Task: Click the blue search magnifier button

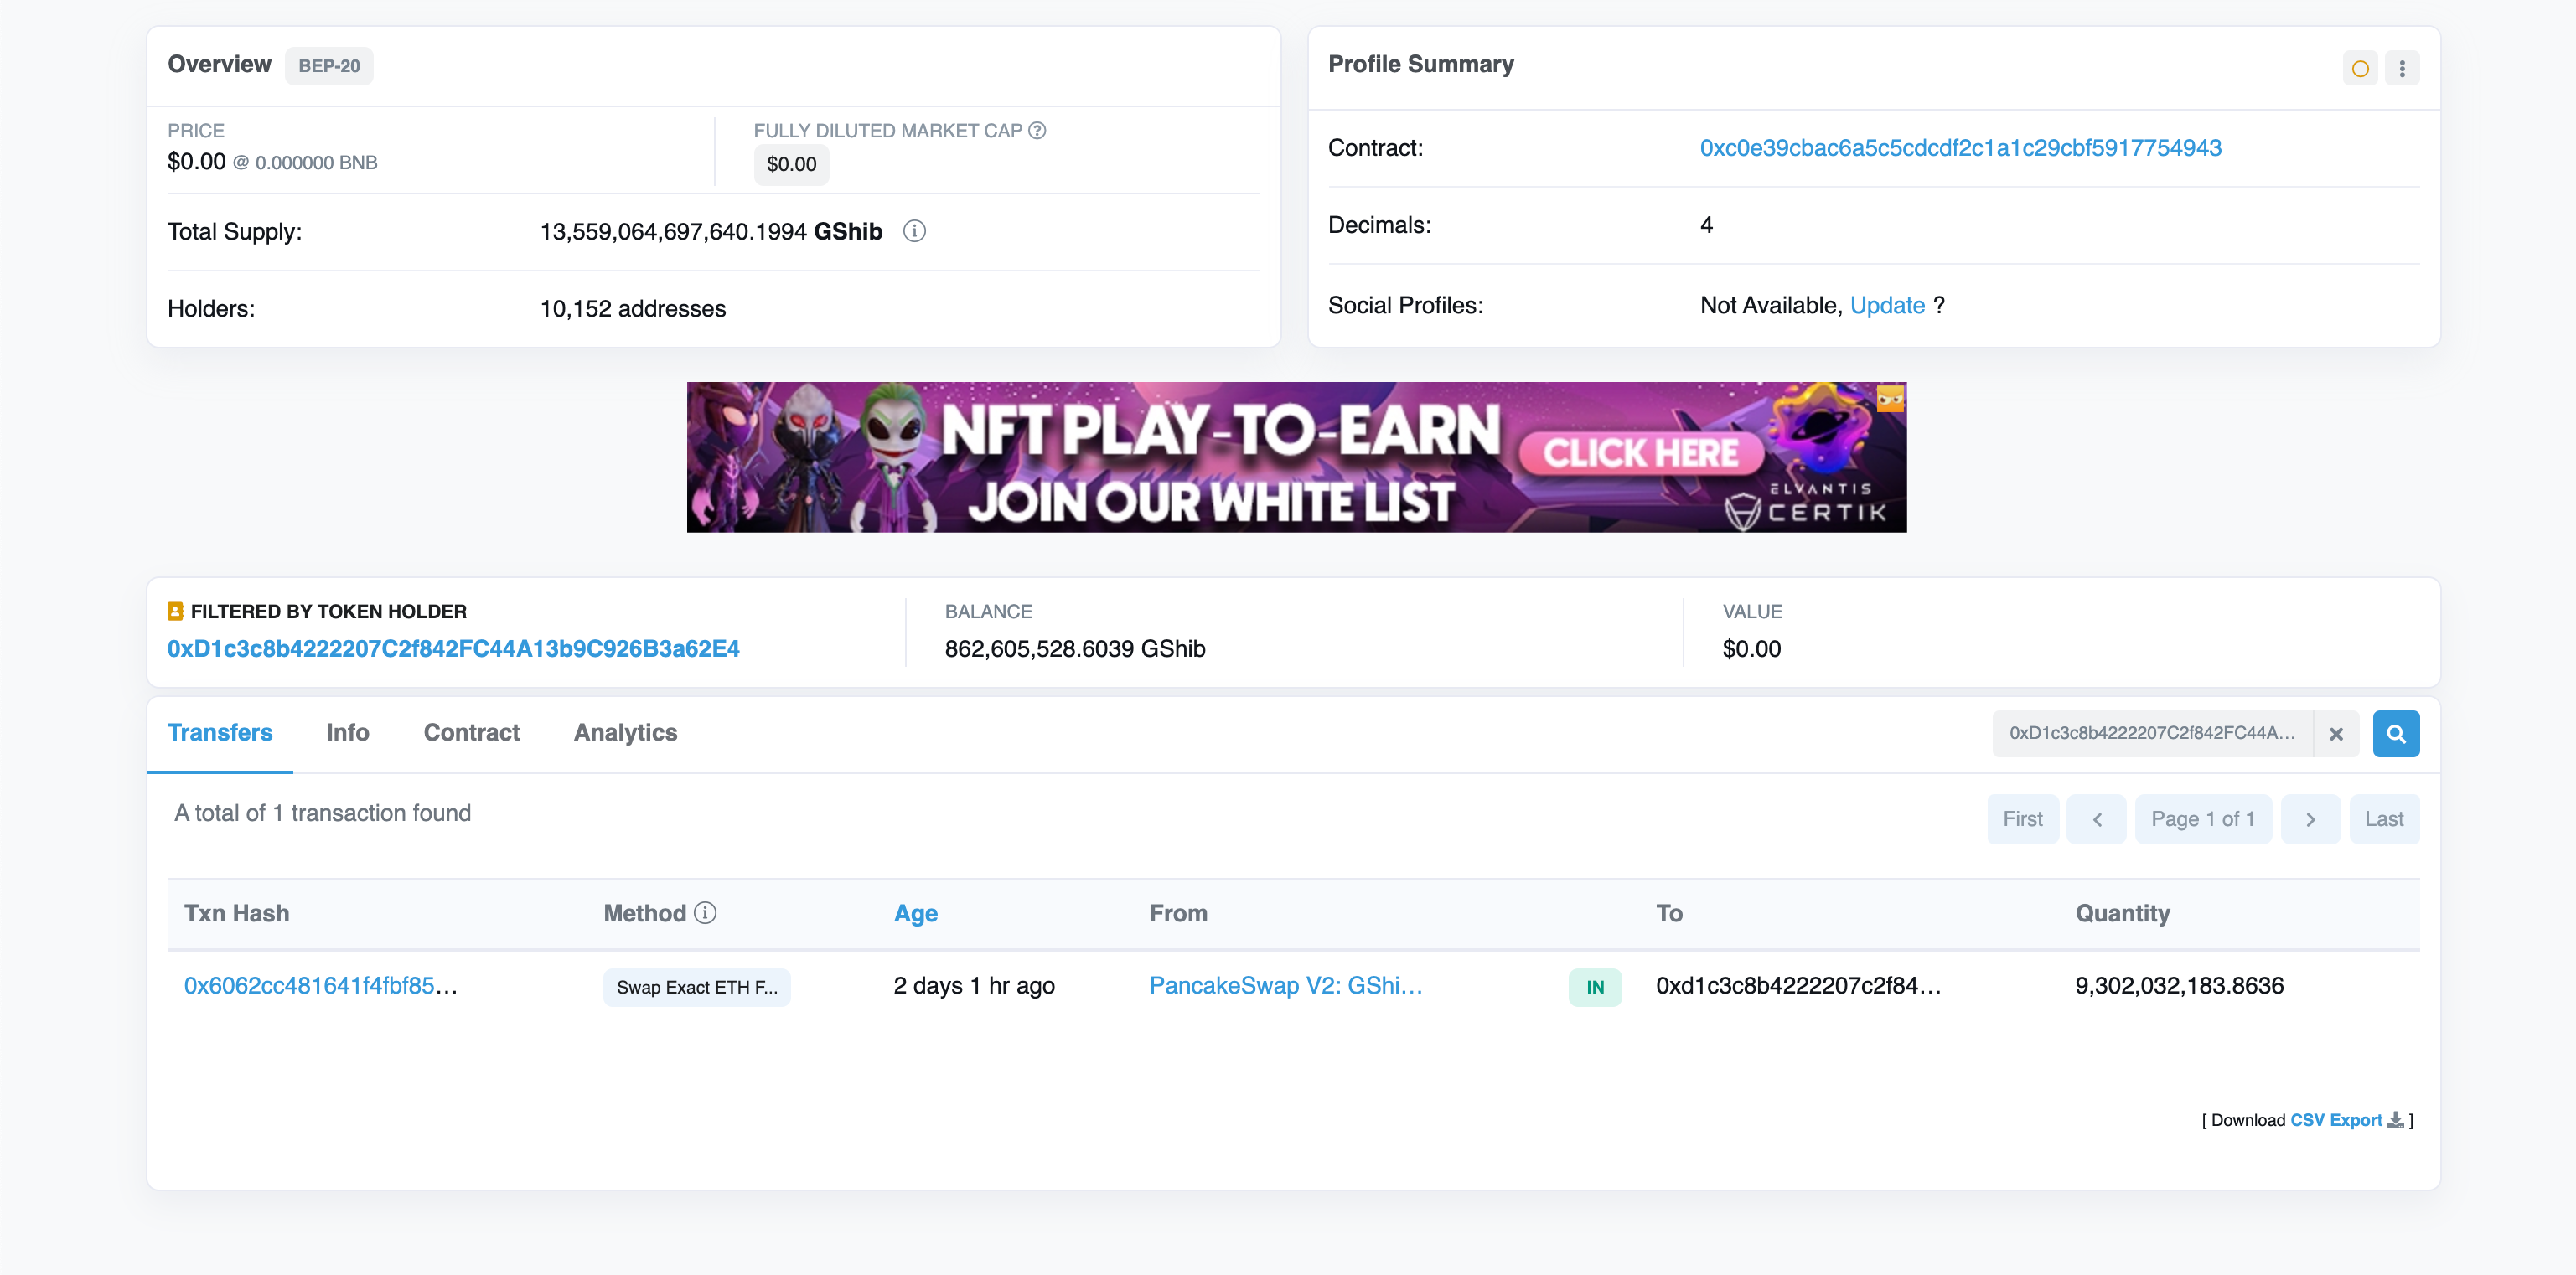Action: click(2395, 734)
